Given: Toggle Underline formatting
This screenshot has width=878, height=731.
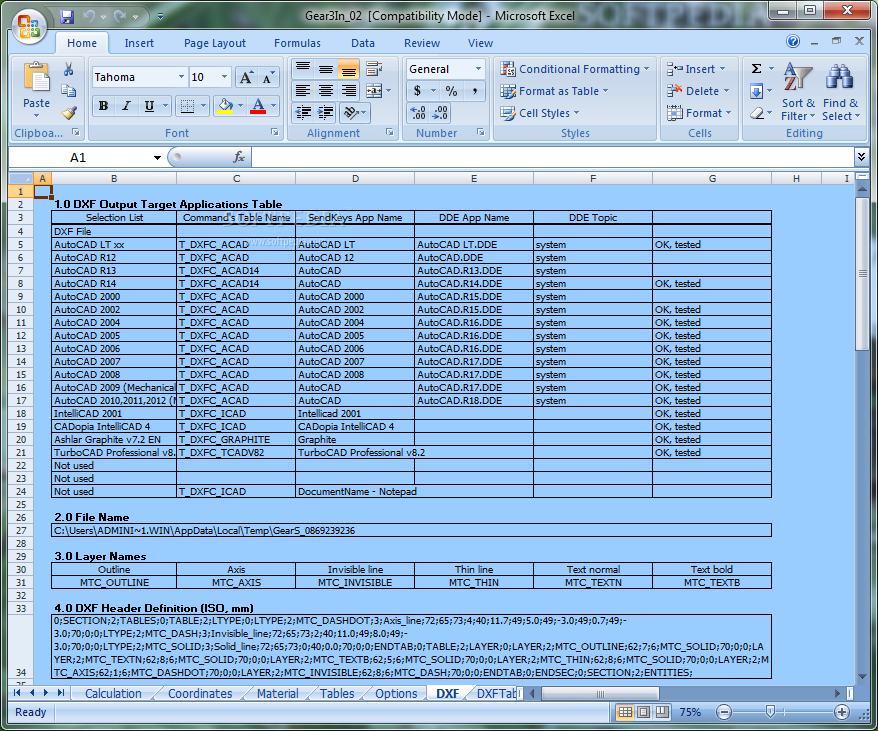Looking at the screenshot, I should (x=149, y=105).
